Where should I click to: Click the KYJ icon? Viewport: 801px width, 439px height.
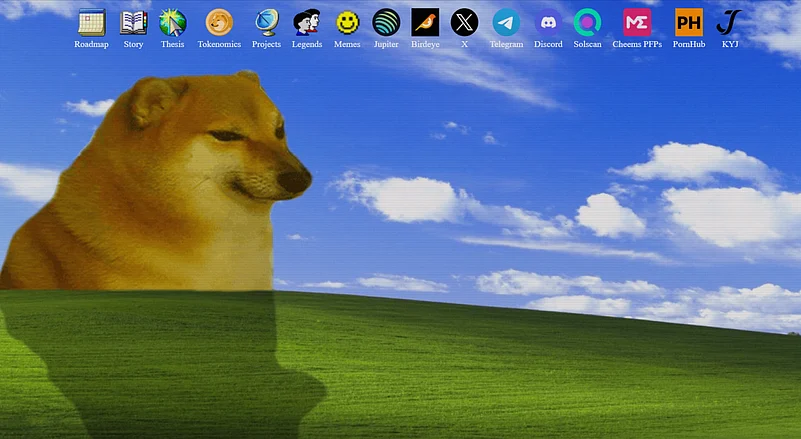pyautogui.click(x=730, y=22)
